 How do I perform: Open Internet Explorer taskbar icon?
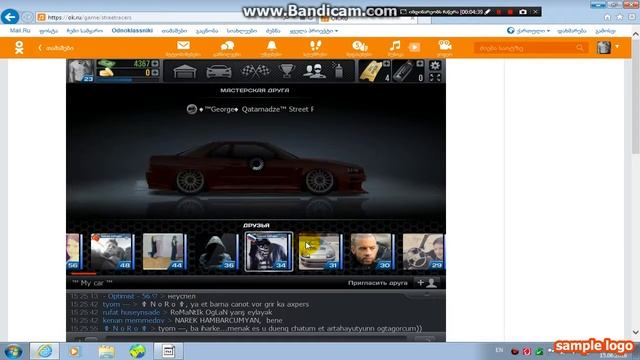(44, 351)
